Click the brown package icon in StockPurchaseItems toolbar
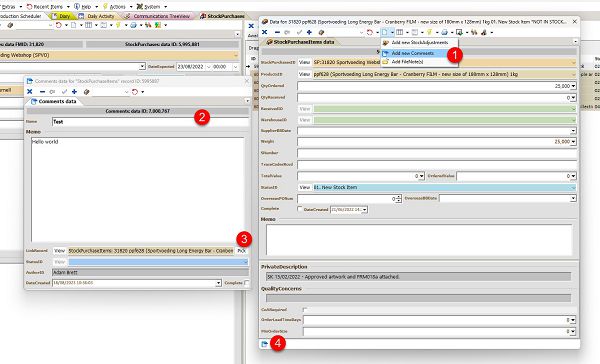The width and height of the screenshot is (600, 364). [x=321, y=32]
